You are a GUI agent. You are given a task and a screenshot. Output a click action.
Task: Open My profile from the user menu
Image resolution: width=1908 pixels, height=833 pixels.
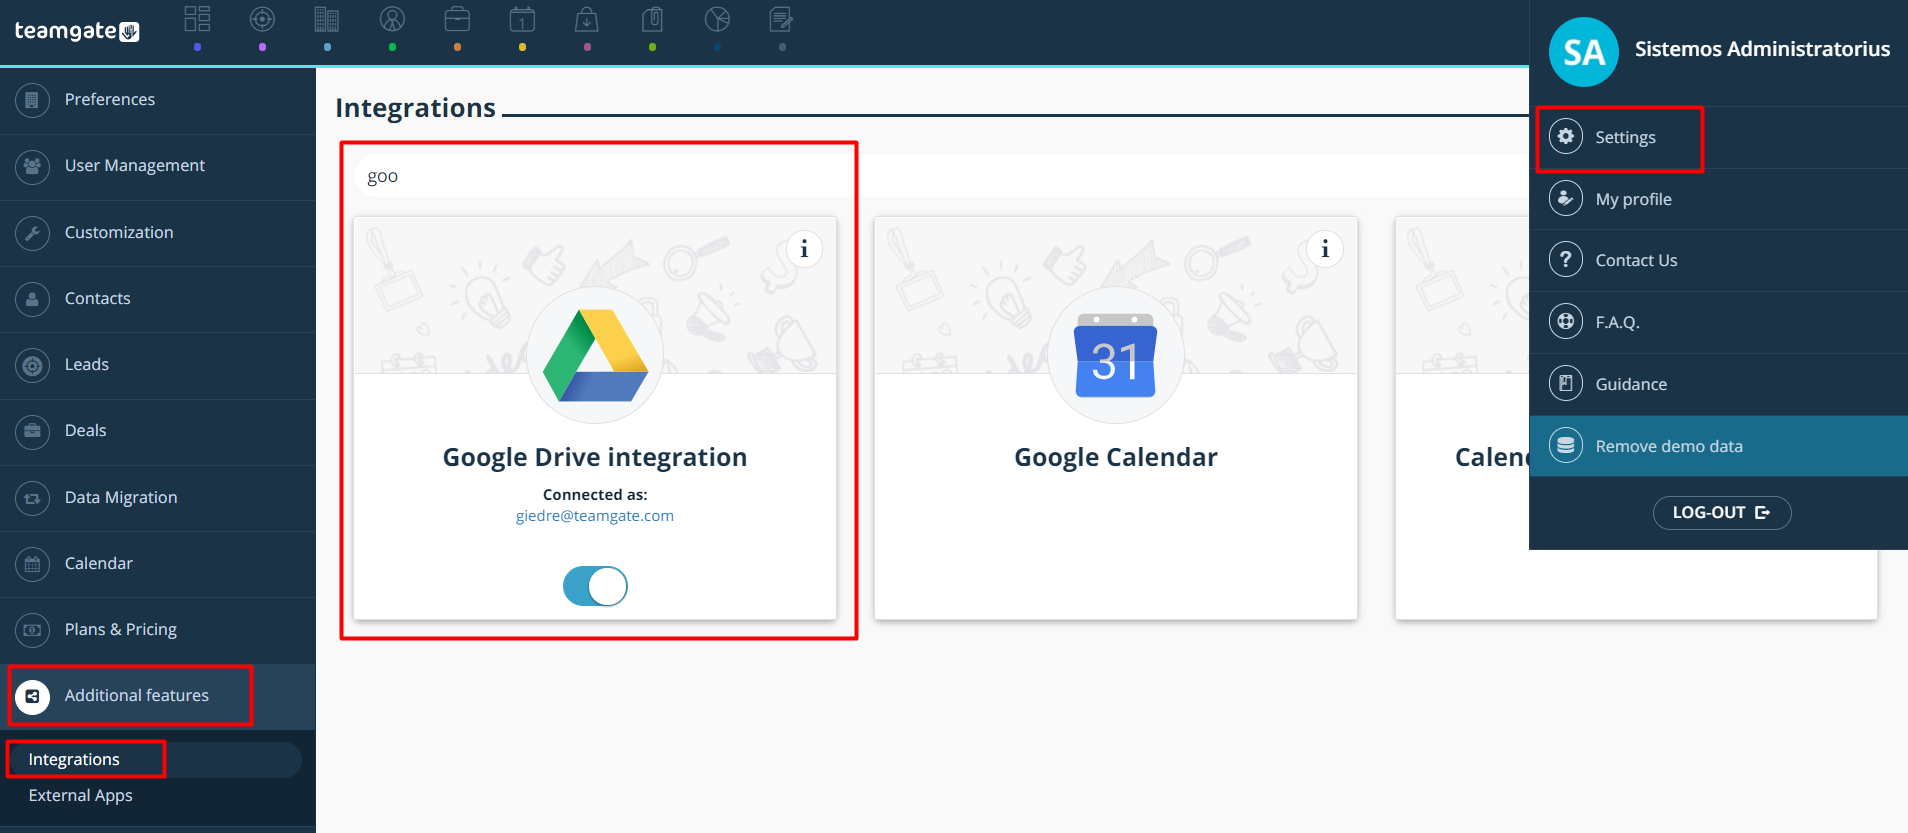click(1718, 199)
